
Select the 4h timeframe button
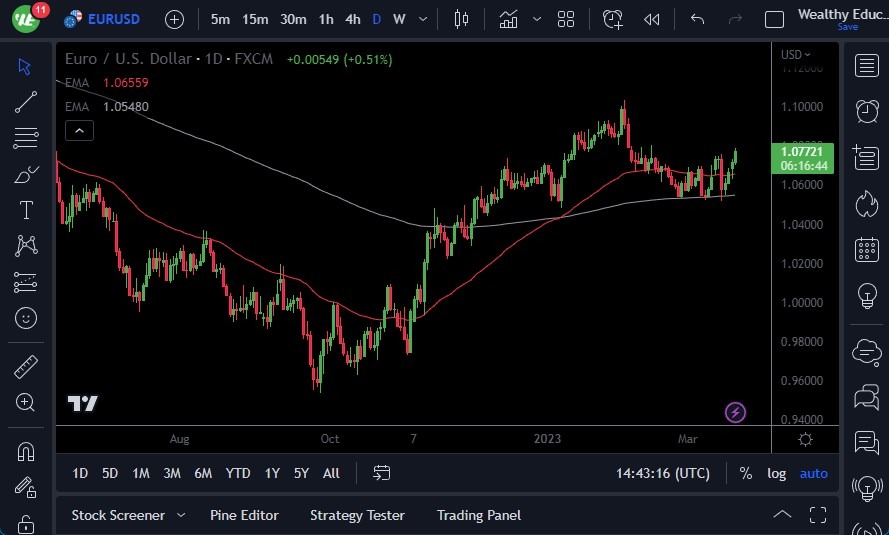point(352,19)
